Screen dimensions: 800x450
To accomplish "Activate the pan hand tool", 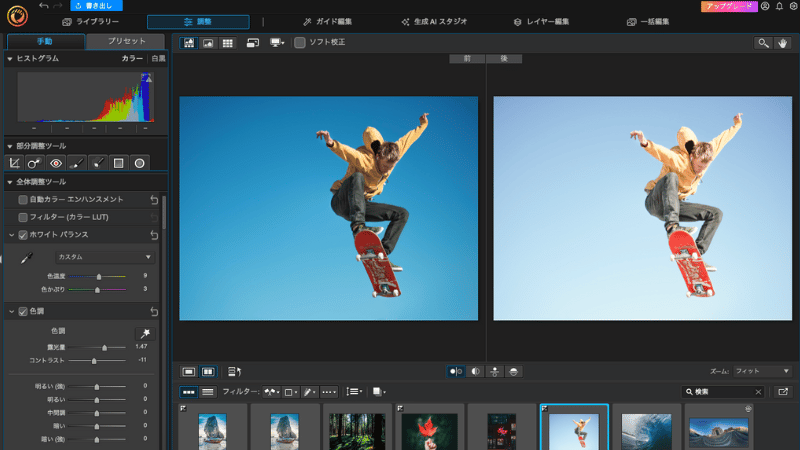I will coord(783,43).
